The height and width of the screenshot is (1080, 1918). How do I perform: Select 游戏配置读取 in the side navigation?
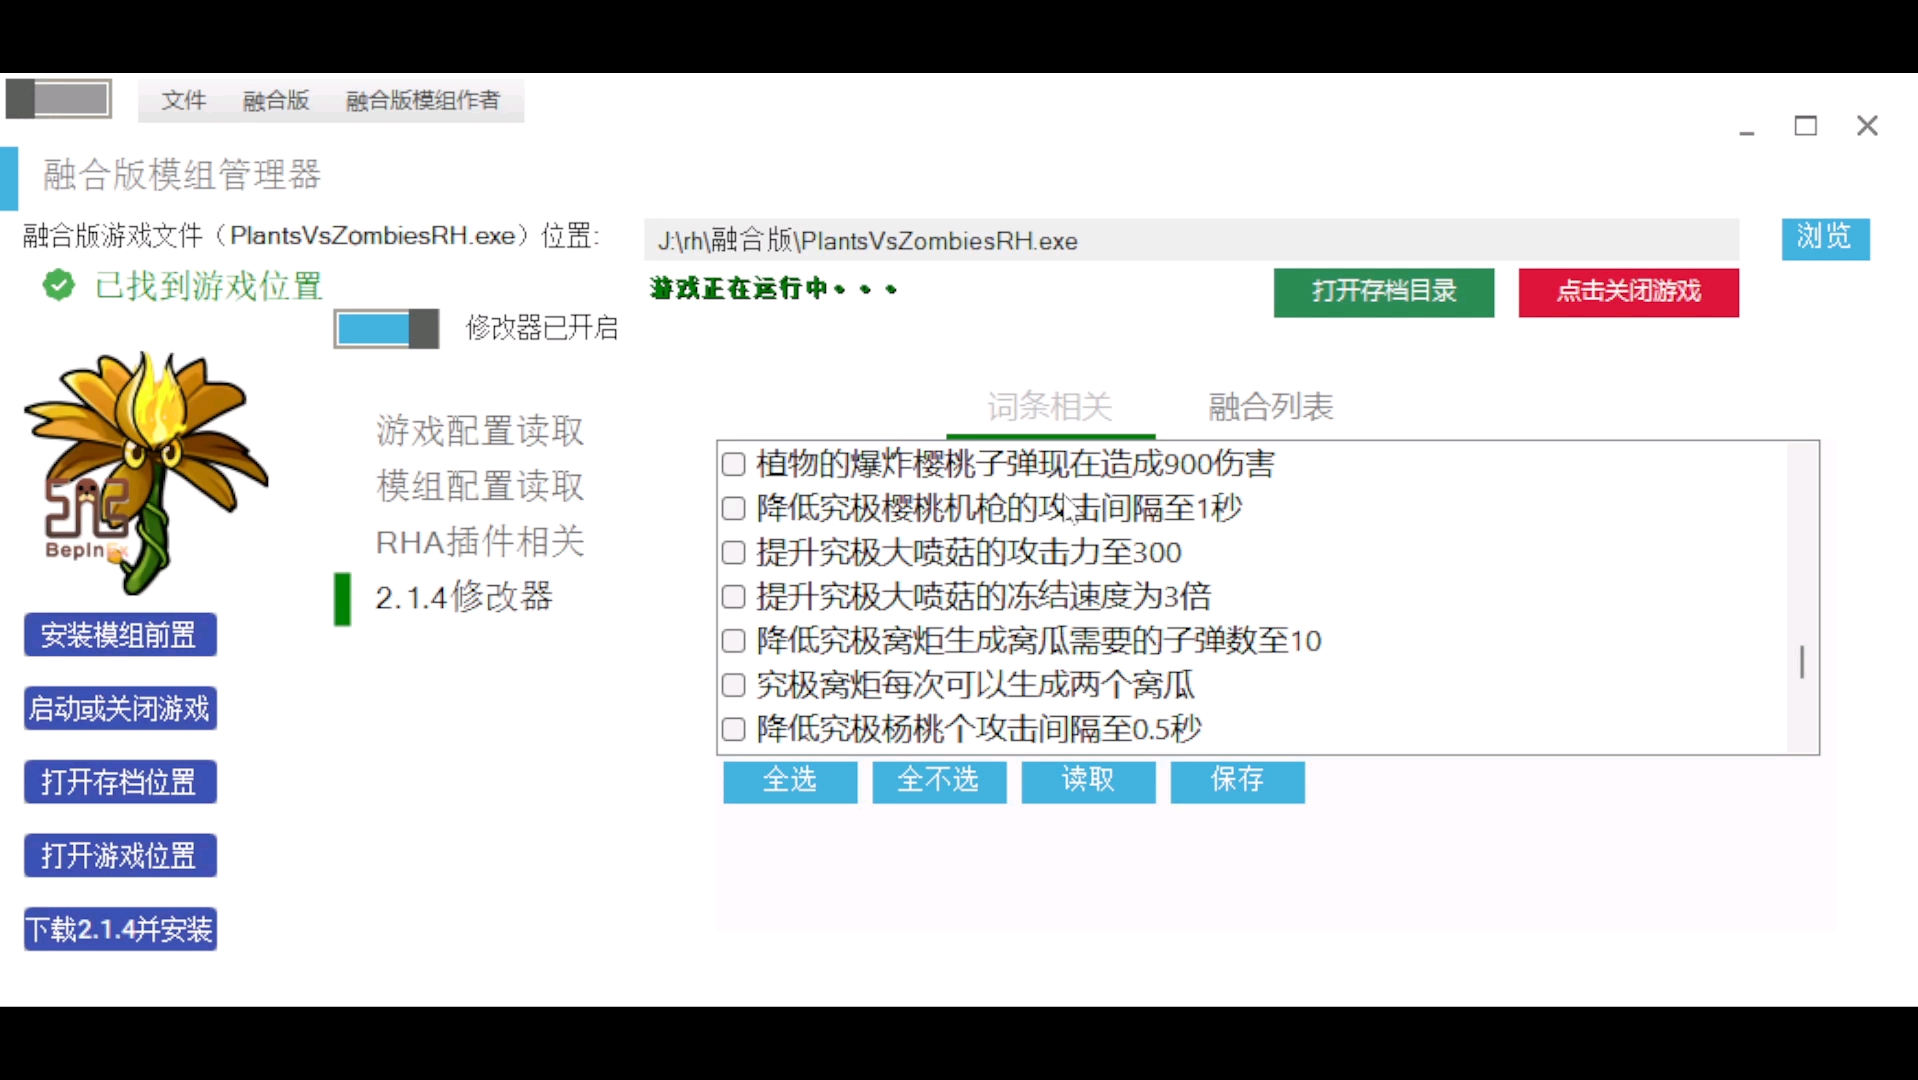(480, 431)
